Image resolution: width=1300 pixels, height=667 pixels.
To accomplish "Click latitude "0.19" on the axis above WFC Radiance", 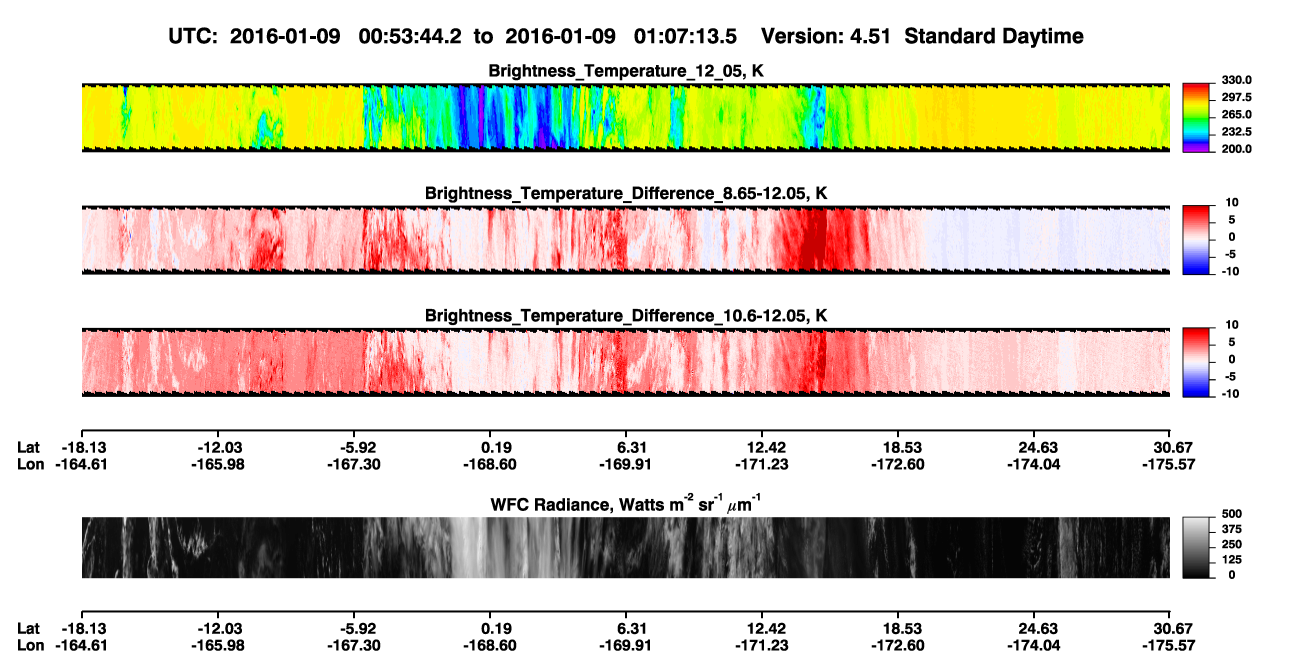I will coord(496,448).
